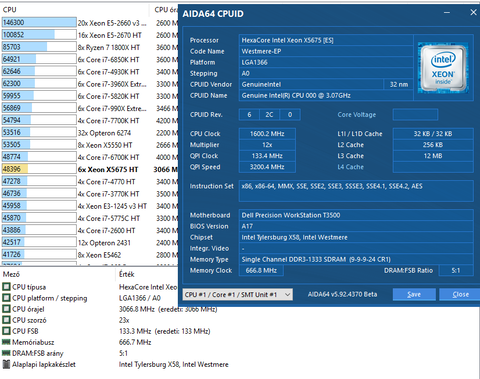
Task: Select the 12x Opteron 2431 row
Action: 90,243
